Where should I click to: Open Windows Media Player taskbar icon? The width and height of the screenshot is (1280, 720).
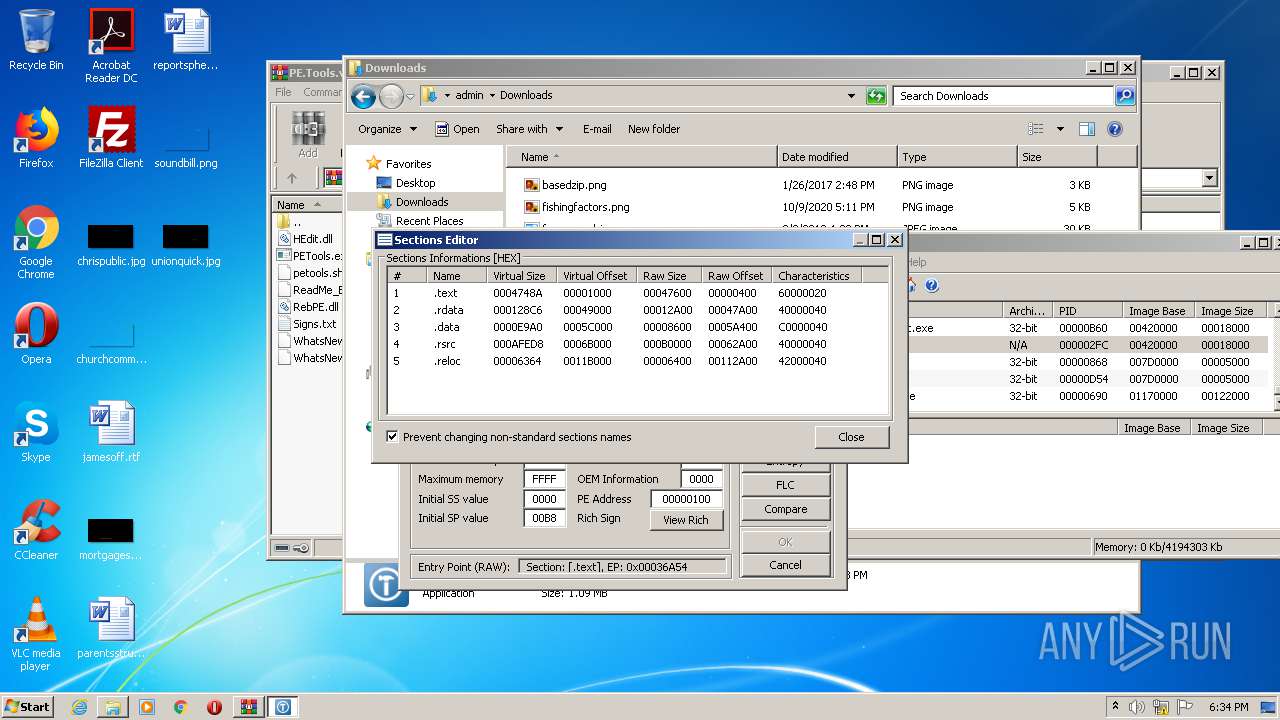147,707
